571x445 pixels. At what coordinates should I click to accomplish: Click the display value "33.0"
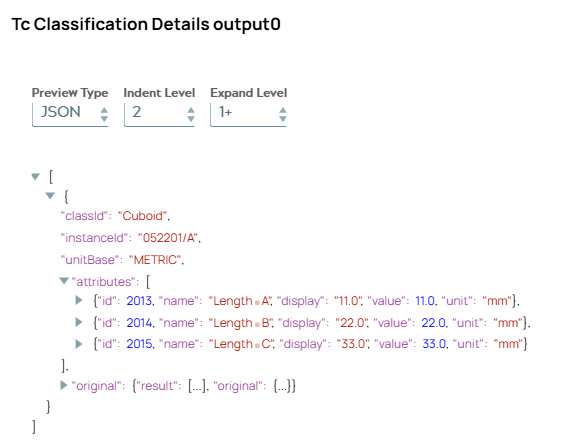(x=352, y=344)
